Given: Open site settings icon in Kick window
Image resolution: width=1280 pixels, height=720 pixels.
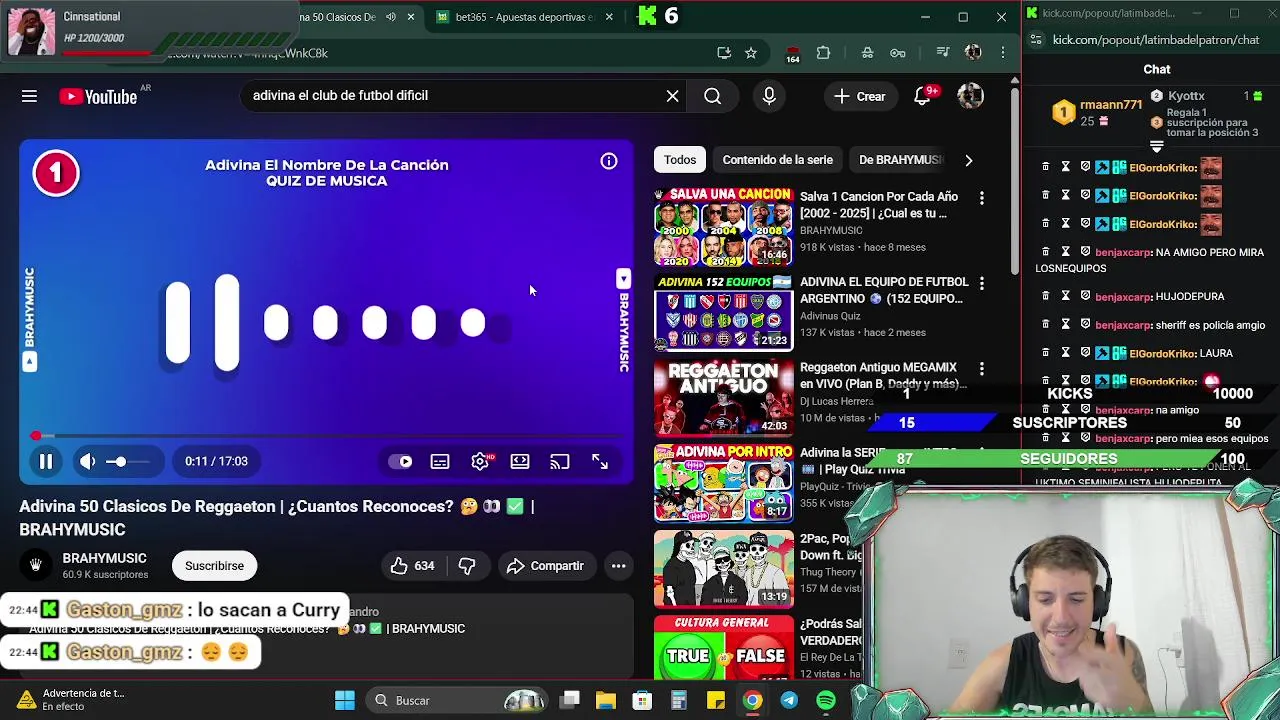Looking at the screenshot, I should click(1036, 40).
